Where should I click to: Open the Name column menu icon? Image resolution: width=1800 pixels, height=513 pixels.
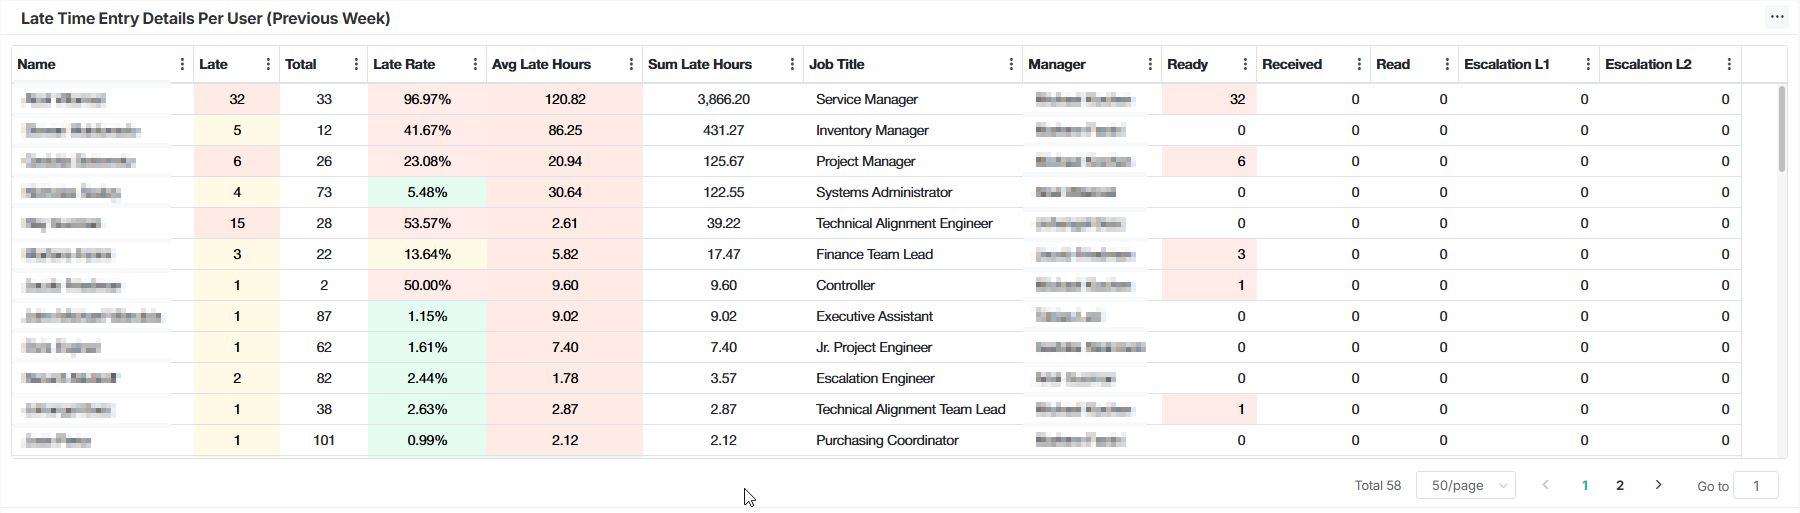182,64
